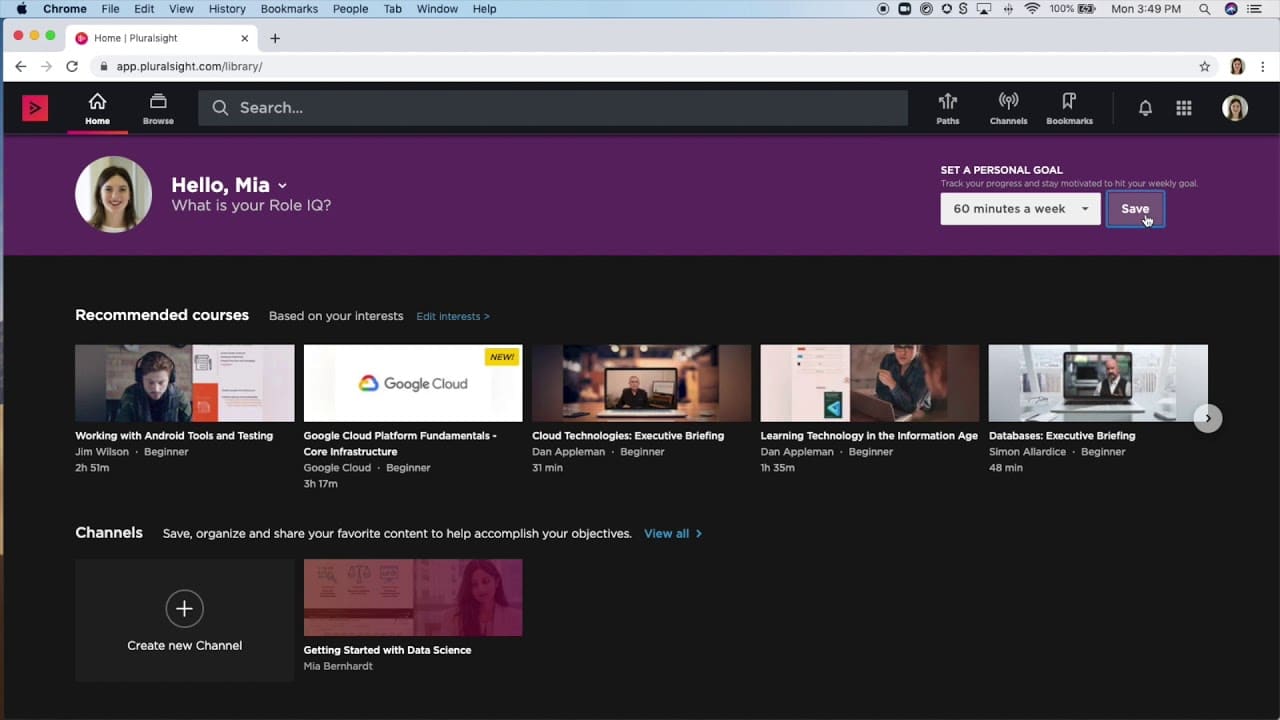Click the search magnifier icon

(x=220, y=108)
